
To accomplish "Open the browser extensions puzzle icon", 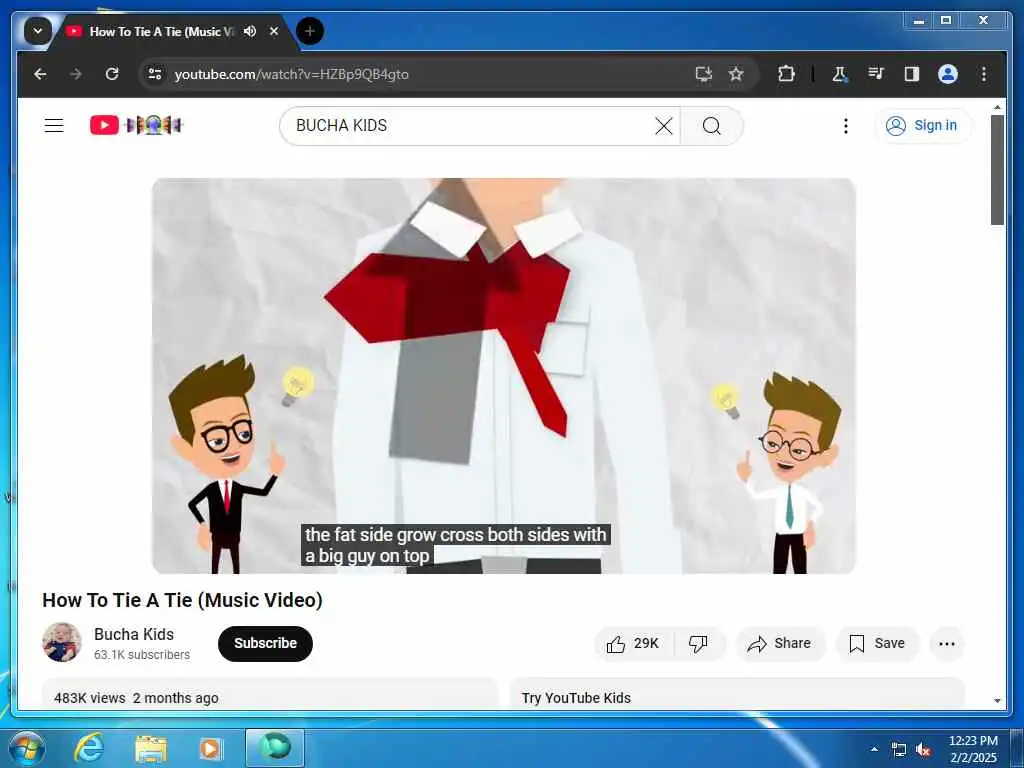I will point(786,74).
